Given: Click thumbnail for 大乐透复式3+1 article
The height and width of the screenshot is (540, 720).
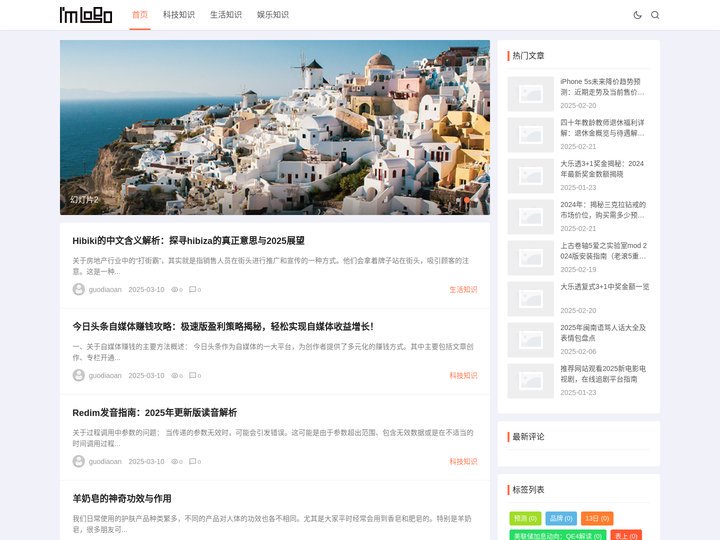Looking at the screenshot, I should pyautogui.click(x=530, y=299).
